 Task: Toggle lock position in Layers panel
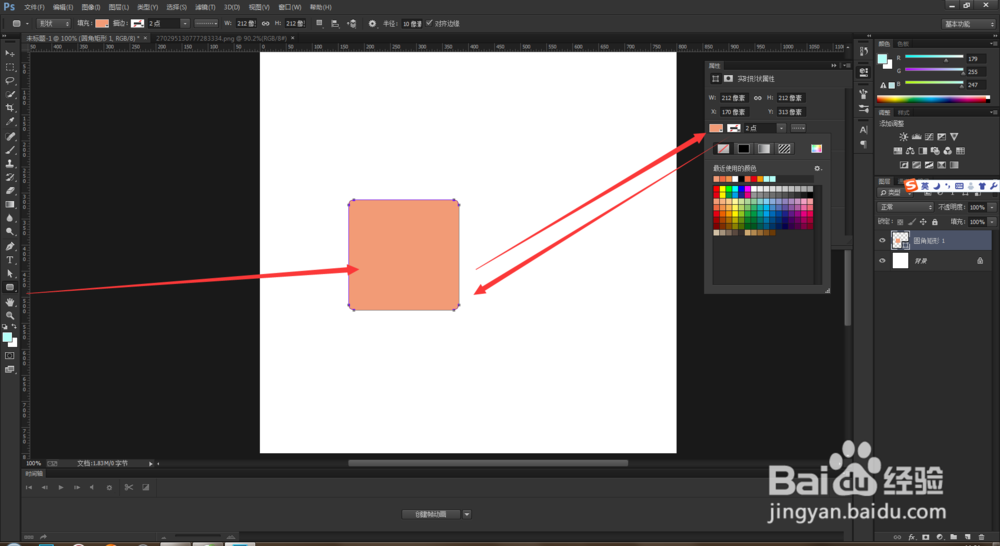coord(923,222)
